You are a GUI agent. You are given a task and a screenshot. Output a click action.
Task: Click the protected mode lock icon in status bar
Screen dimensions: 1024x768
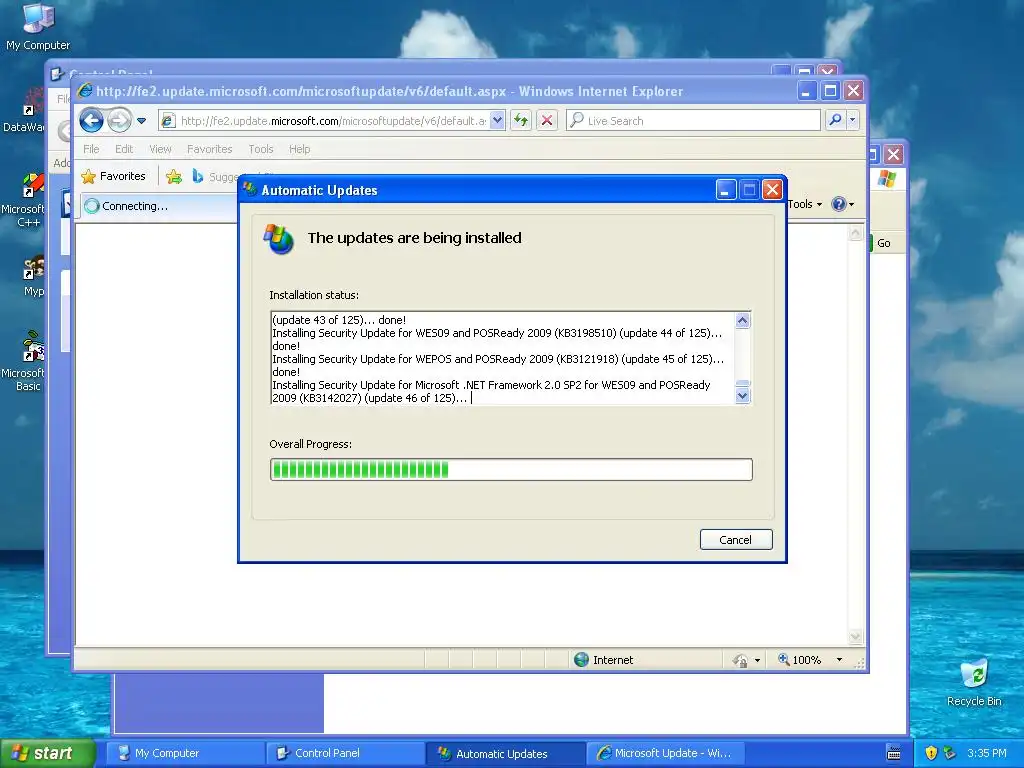coord(740,660)
